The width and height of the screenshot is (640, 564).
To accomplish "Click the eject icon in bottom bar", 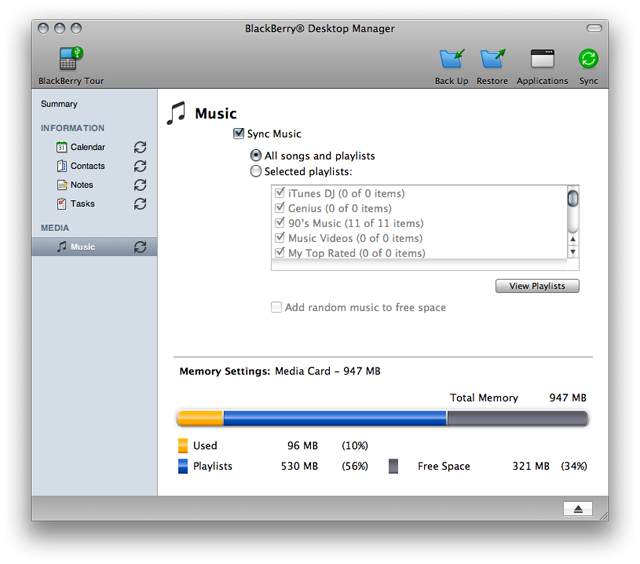I will coord(578,508).
